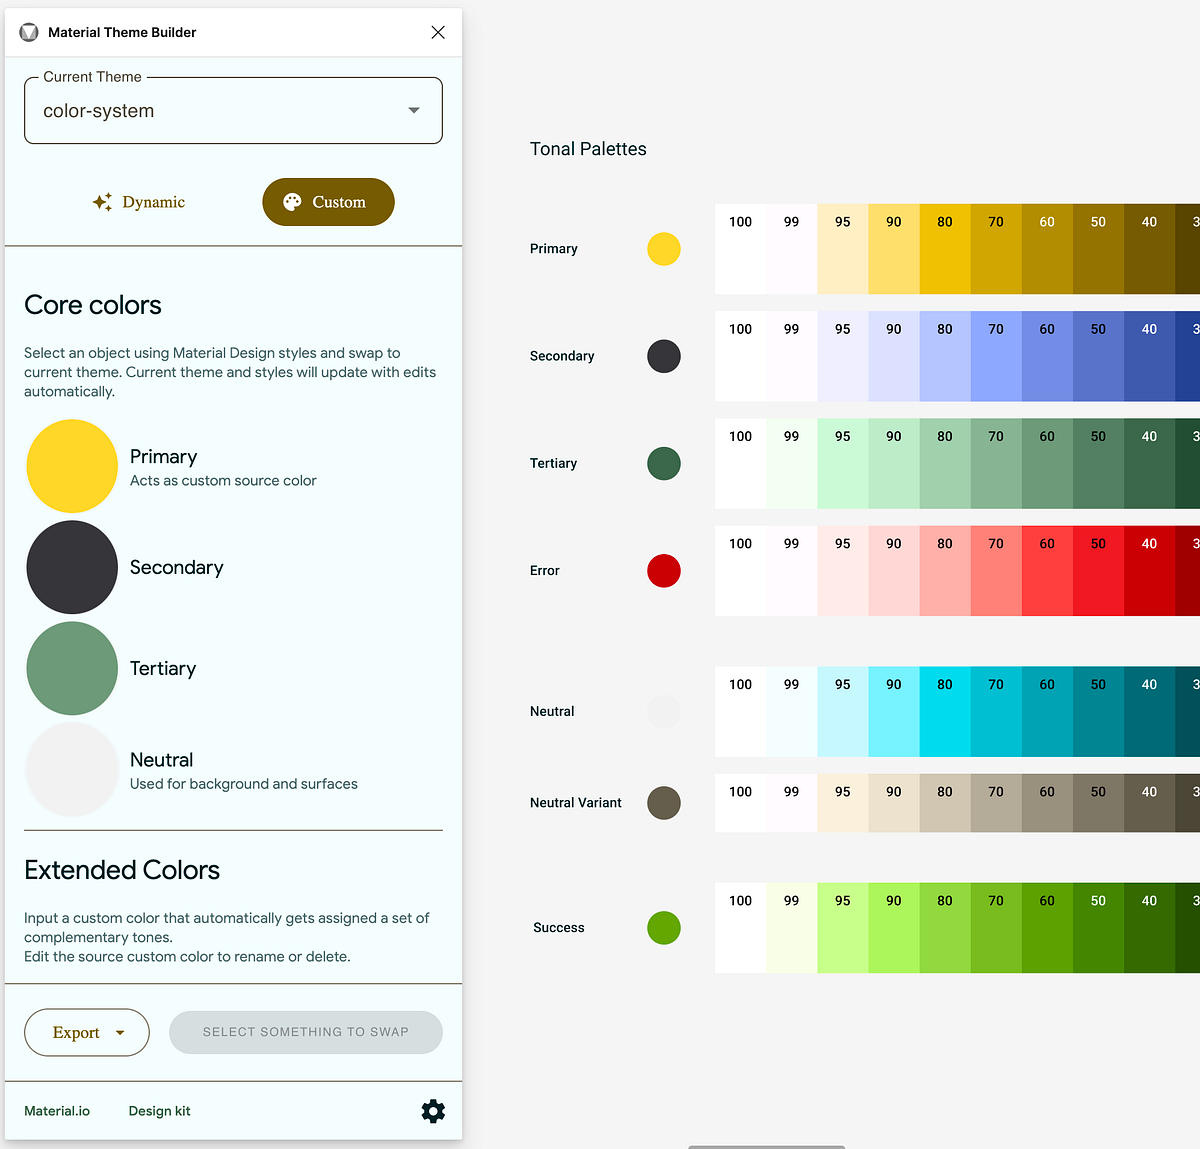Viewport: 1200px width, 1149px height.
Task: Open the dropdown arrow beside color-system
Action: (x=413, y=110)
